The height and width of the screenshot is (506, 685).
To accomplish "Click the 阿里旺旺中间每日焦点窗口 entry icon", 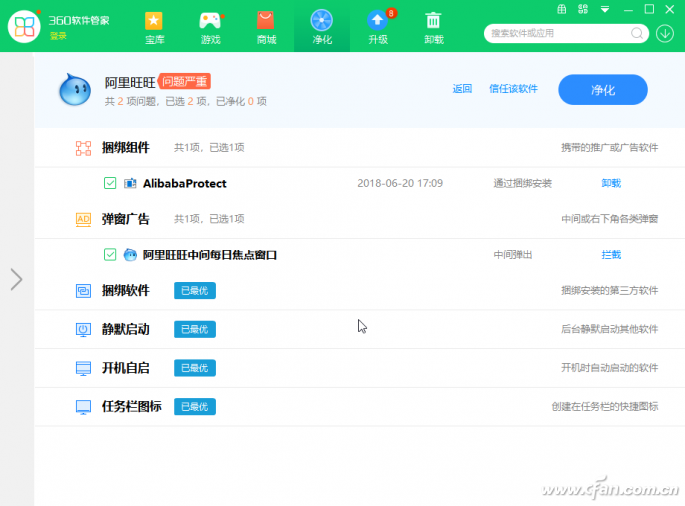I will 130,254.
